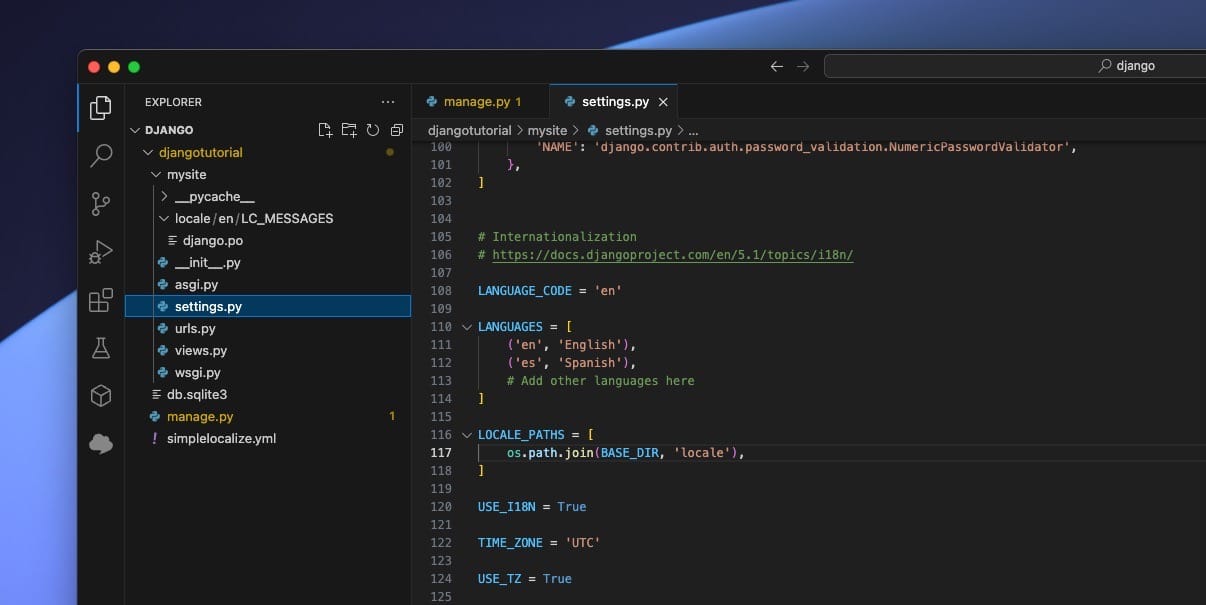The height and width of the screenshot is (605, 1206).
Task: Click the LANGUAGE_CODE variable
Action: tap(525, 291)
